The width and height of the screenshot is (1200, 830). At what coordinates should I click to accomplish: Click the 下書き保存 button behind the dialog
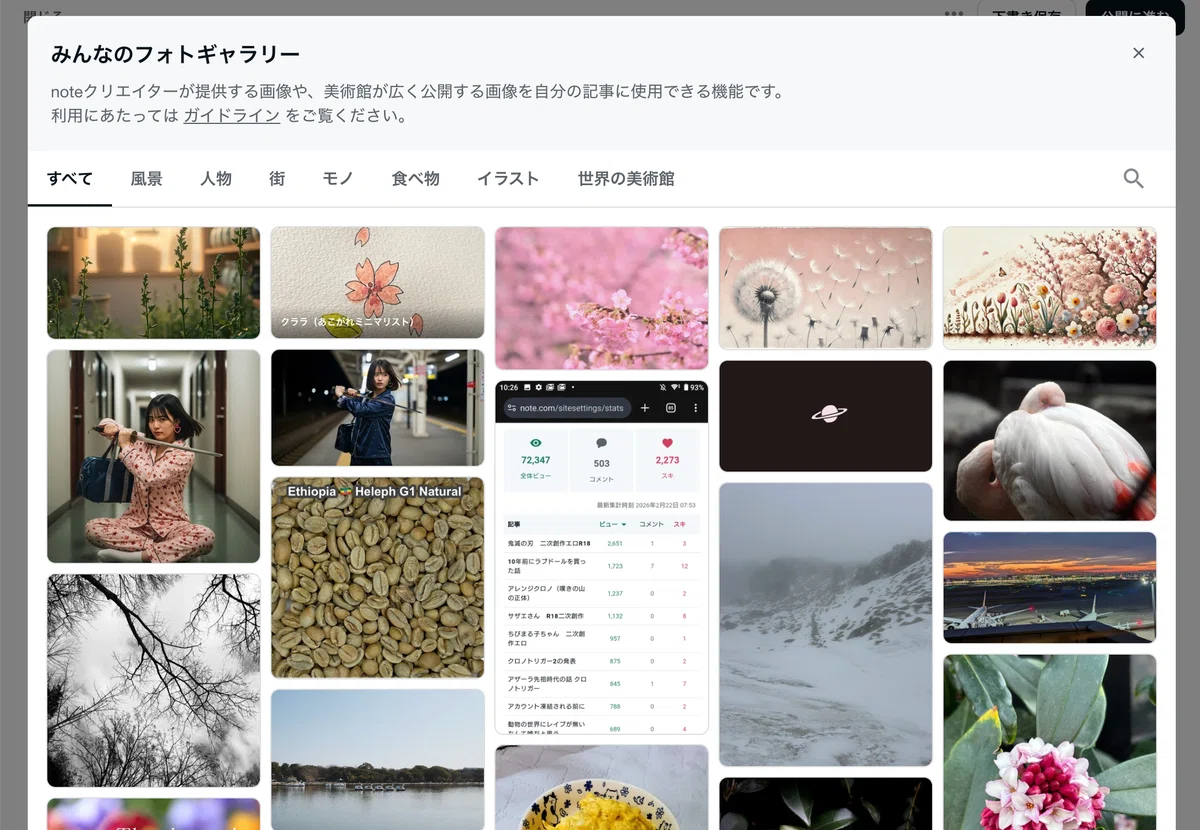click(x=1026, y=11)
